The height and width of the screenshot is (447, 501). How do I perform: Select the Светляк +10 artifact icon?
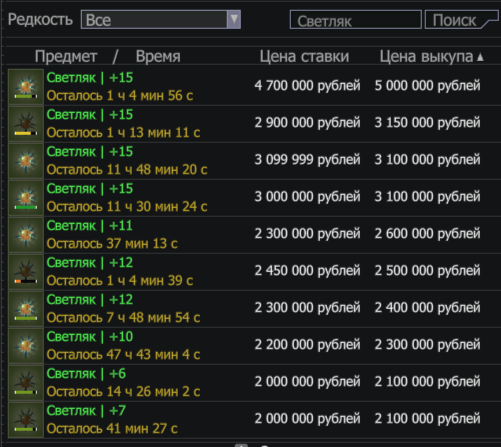pyautogui.click(x=26, y=346)
